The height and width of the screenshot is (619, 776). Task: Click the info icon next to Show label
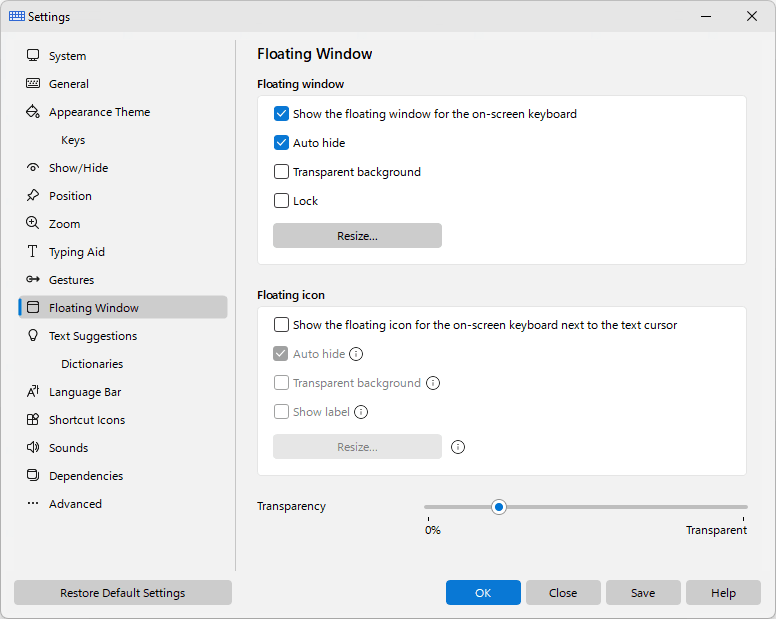[x=361, y=412]
